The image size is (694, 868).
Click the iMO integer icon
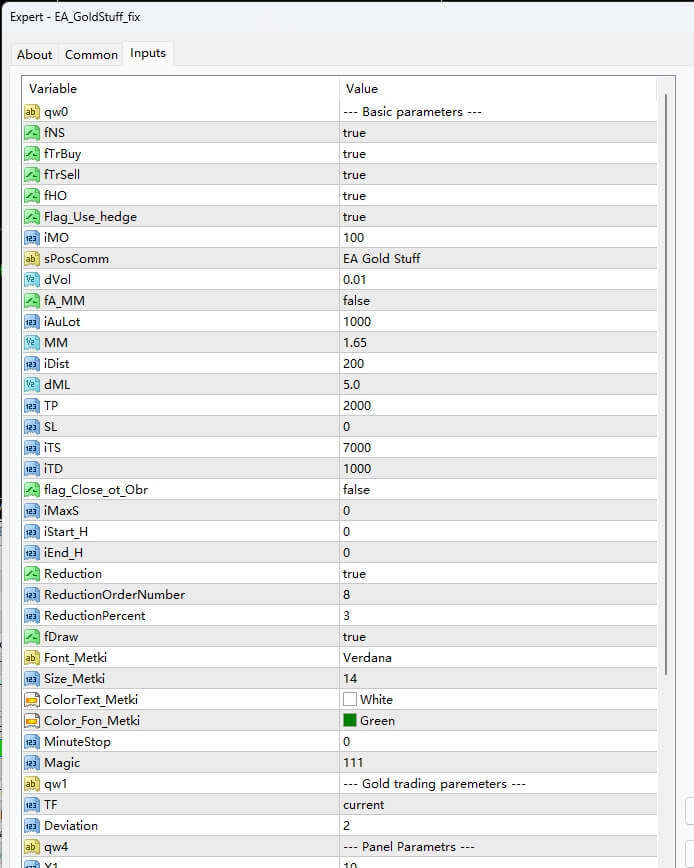point(32,238)
